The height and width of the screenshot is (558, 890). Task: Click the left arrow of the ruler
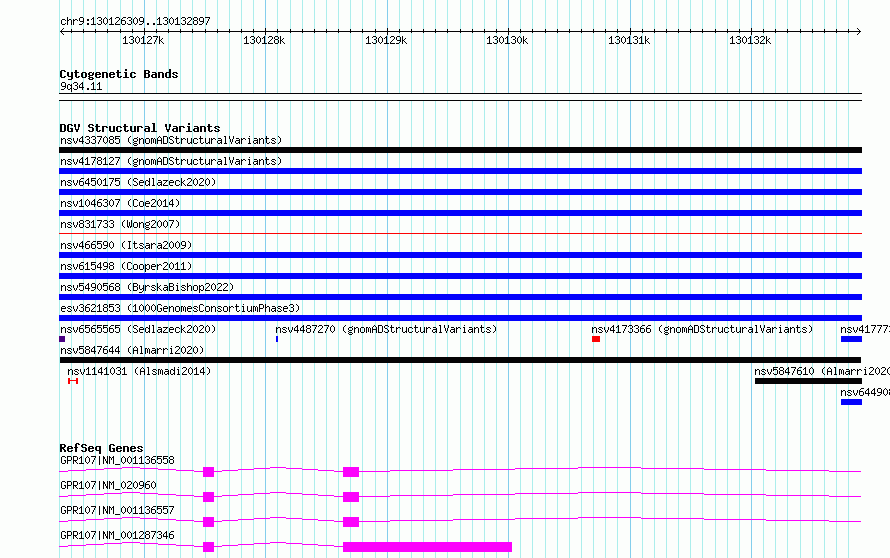tap(62, 32)
